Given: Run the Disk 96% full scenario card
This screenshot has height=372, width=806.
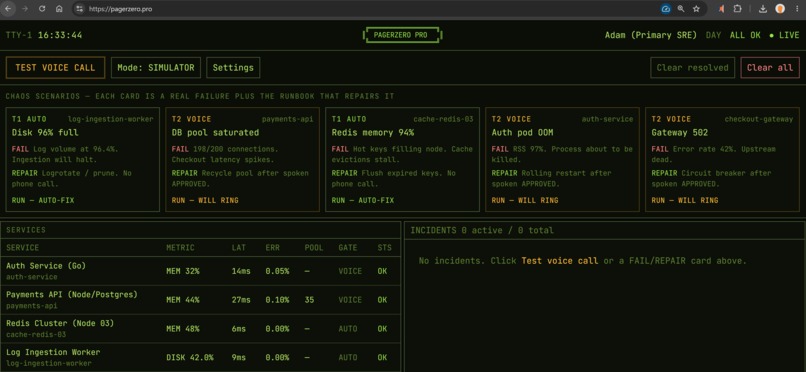Looking at the screenshot, I should tap(83, 159).
